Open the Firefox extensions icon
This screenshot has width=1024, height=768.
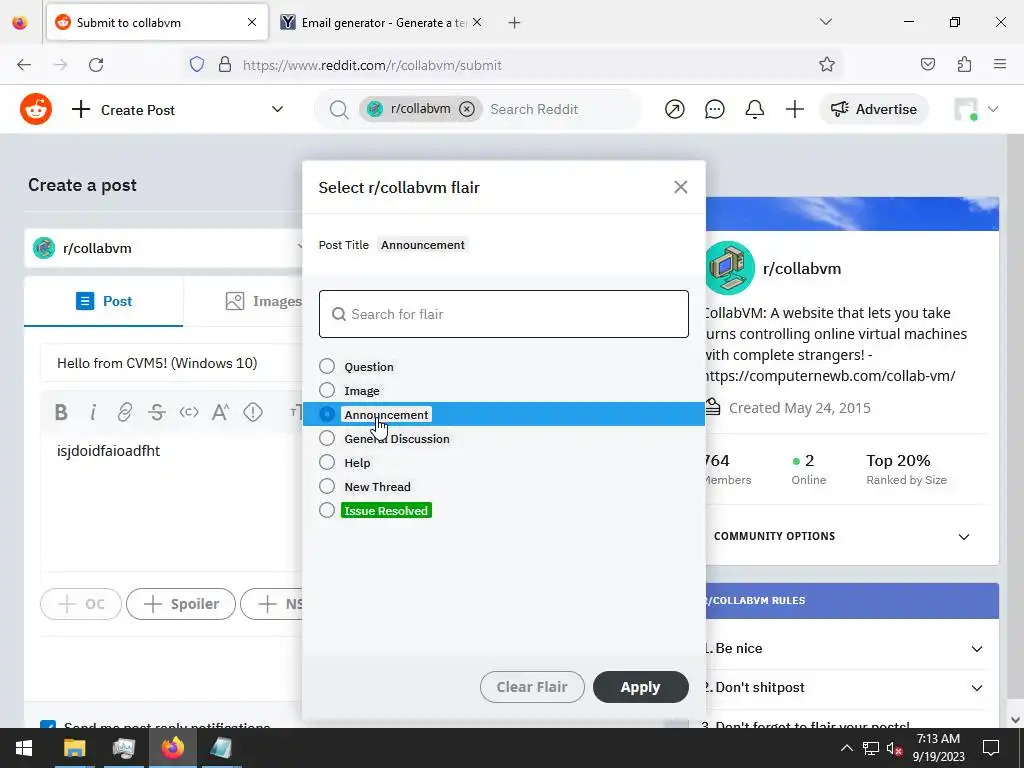point(964,65)
